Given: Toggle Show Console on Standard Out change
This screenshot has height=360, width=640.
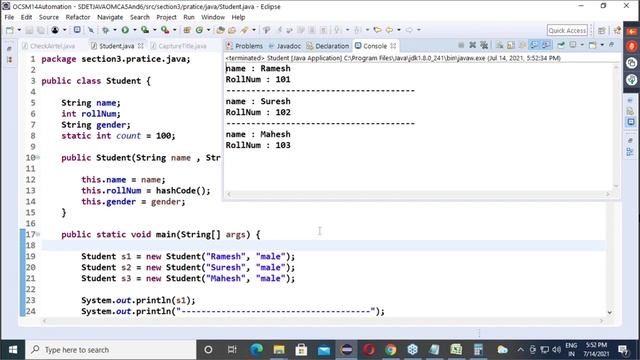Looking at the screenshot, I should pyautogui.click(x=534, y=45).
